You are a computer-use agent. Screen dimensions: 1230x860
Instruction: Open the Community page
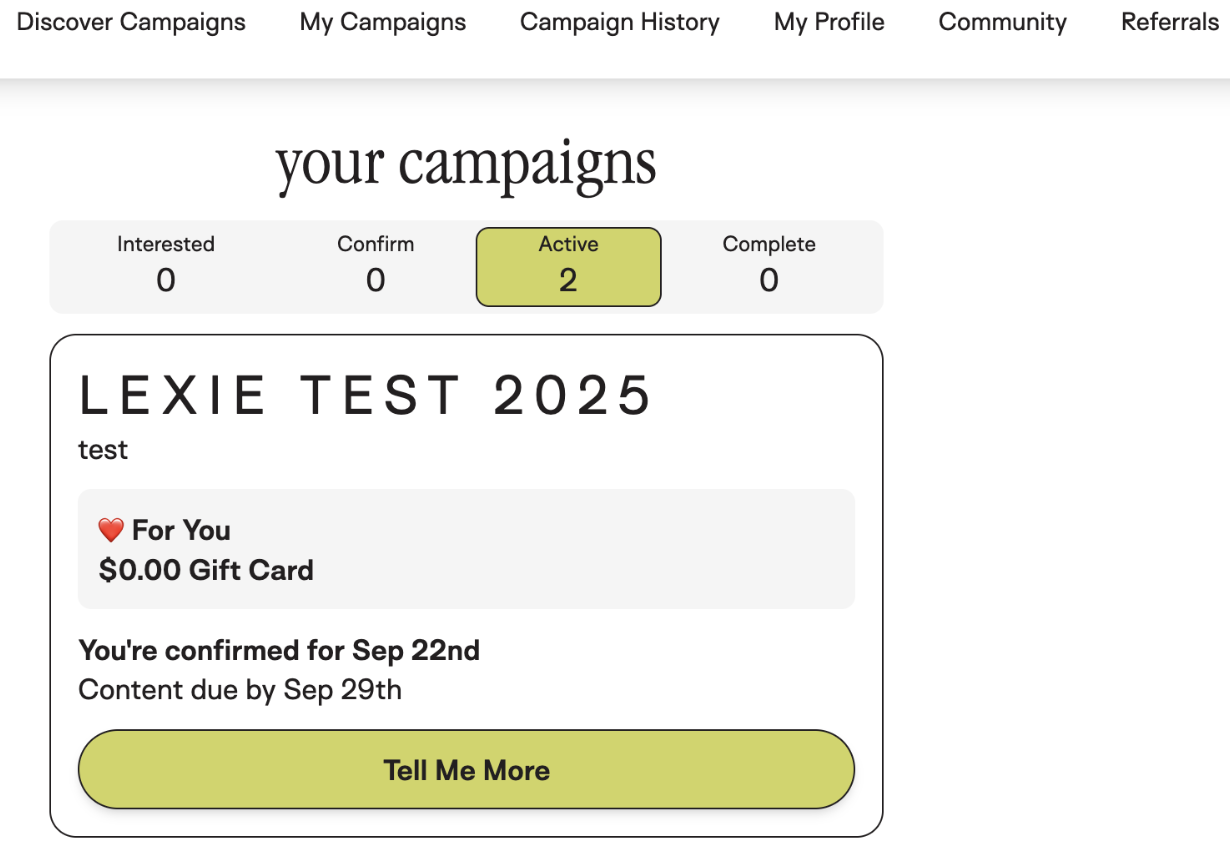[1002, 22]
